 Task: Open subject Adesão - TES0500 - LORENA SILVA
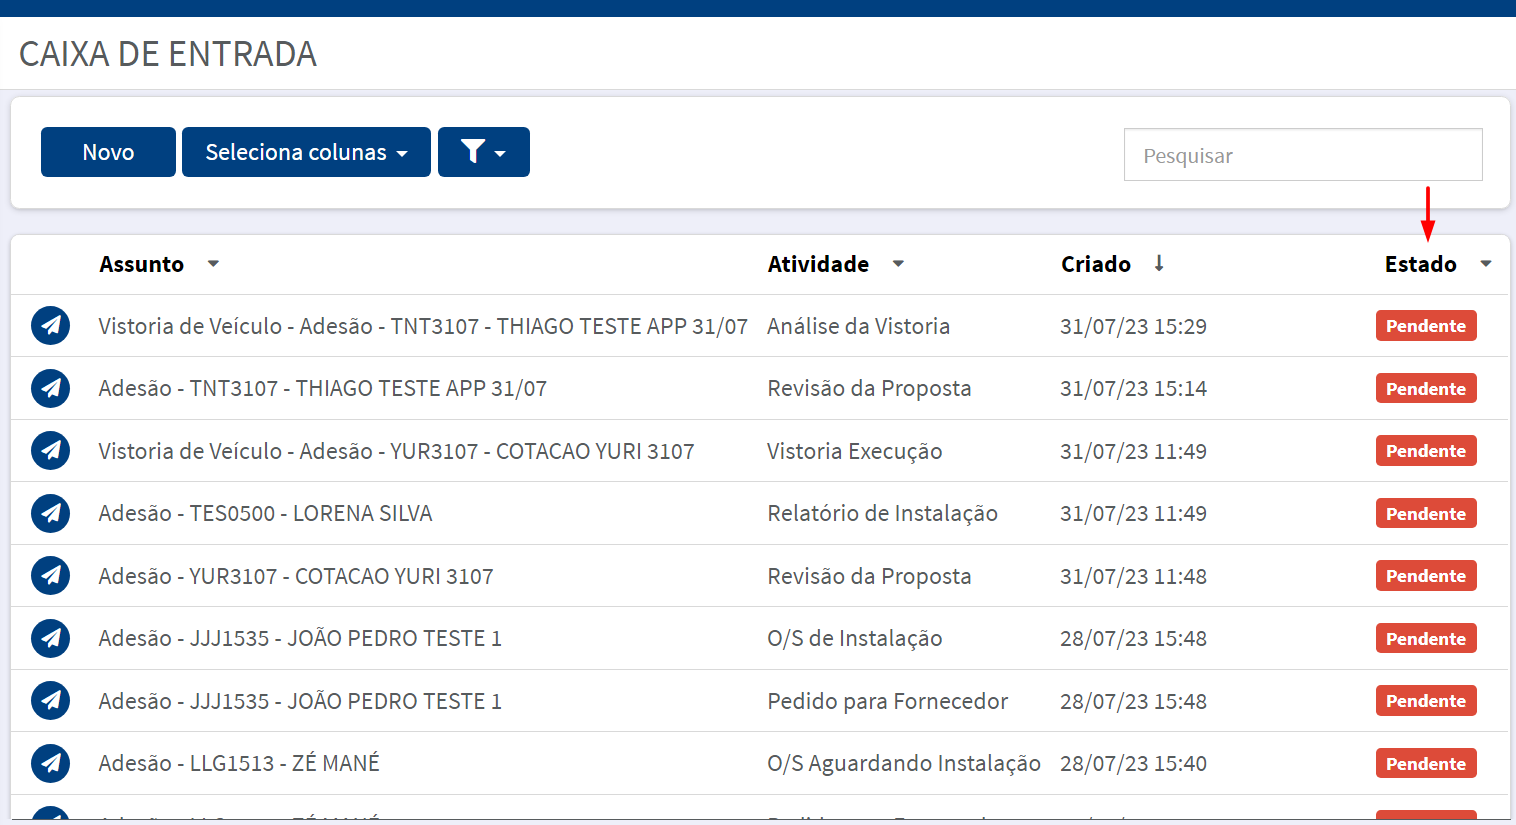point(265,513)
